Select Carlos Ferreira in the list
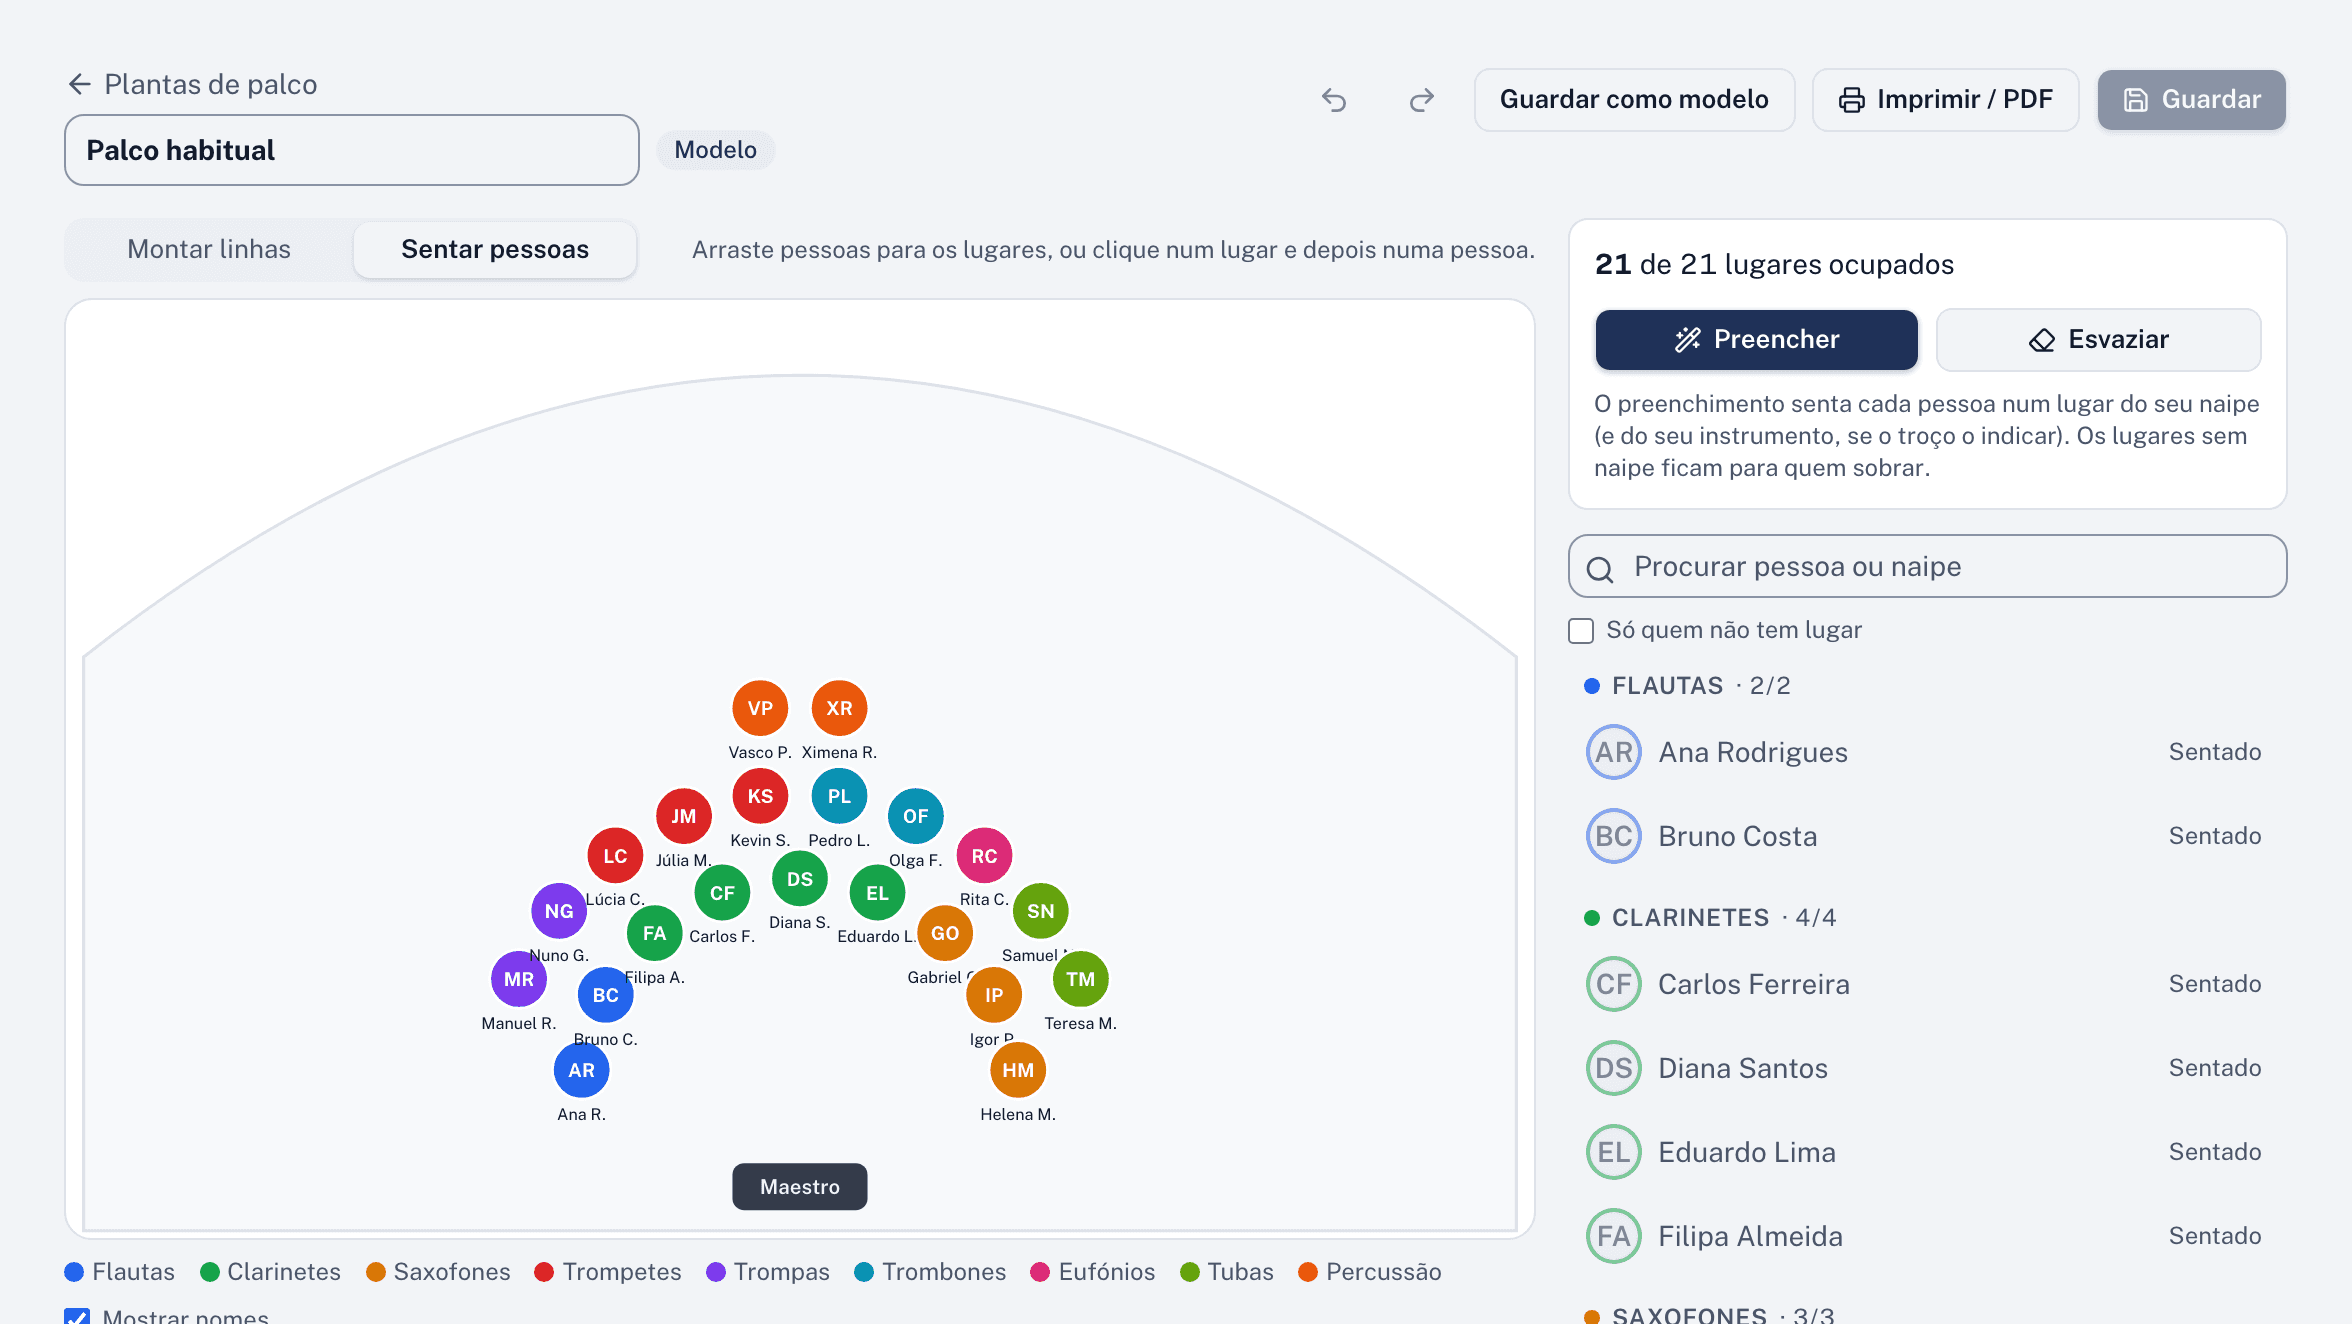This screenshot has height=1324, width=2352. pos(1926,984)
